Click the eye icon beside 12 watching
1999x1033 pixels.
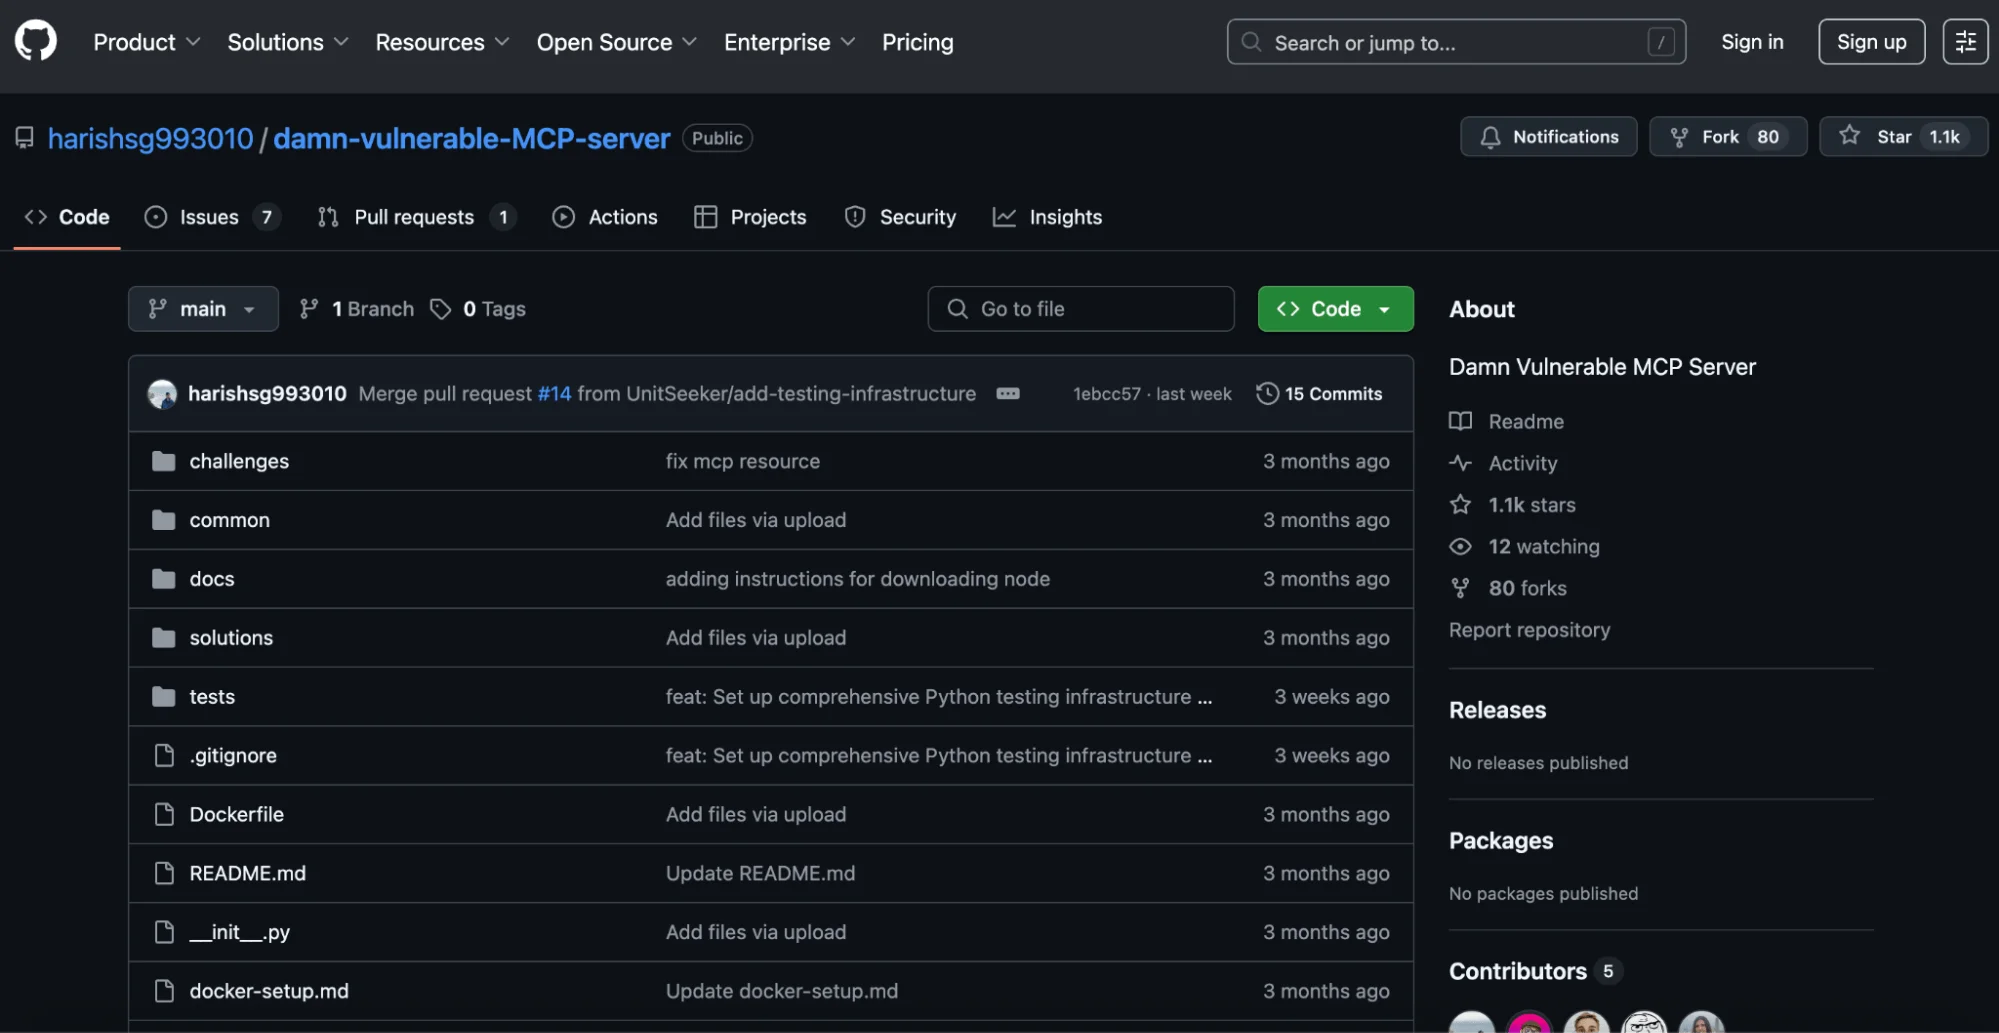click(1460, 547)
